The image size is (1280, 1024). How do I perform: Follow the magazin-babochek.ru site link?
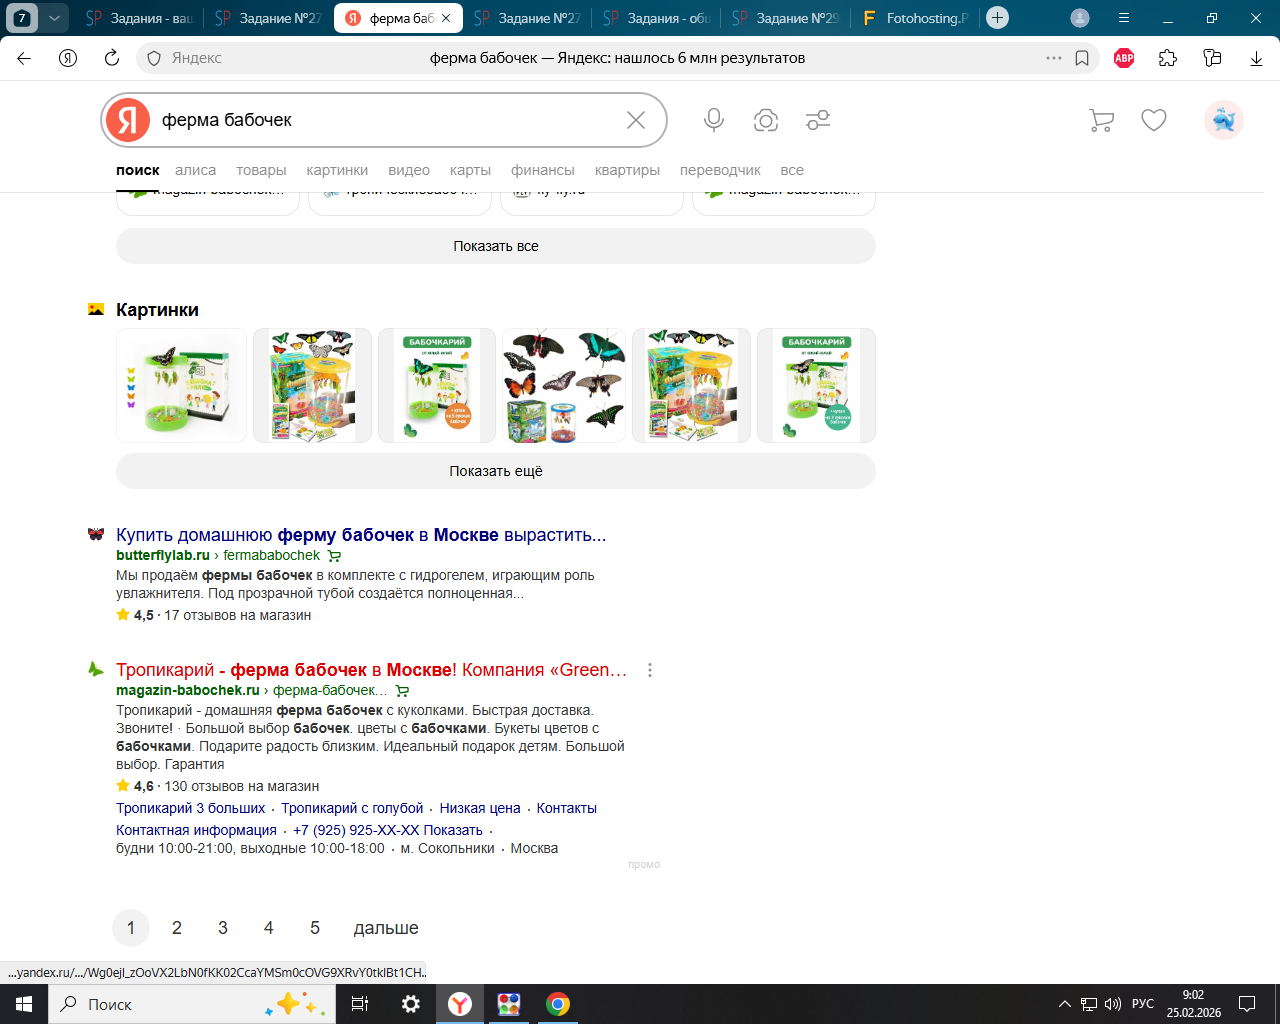(188, 690)
